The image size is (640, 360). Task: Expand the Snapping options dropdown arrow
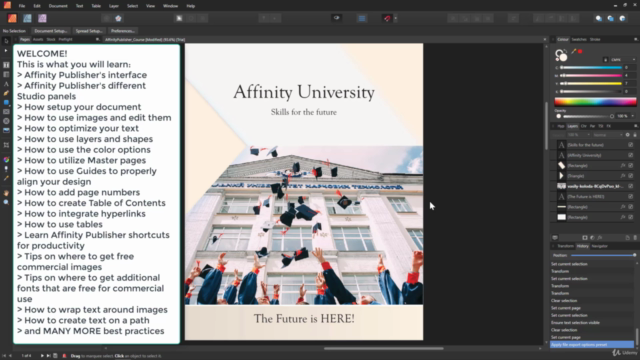396,18
